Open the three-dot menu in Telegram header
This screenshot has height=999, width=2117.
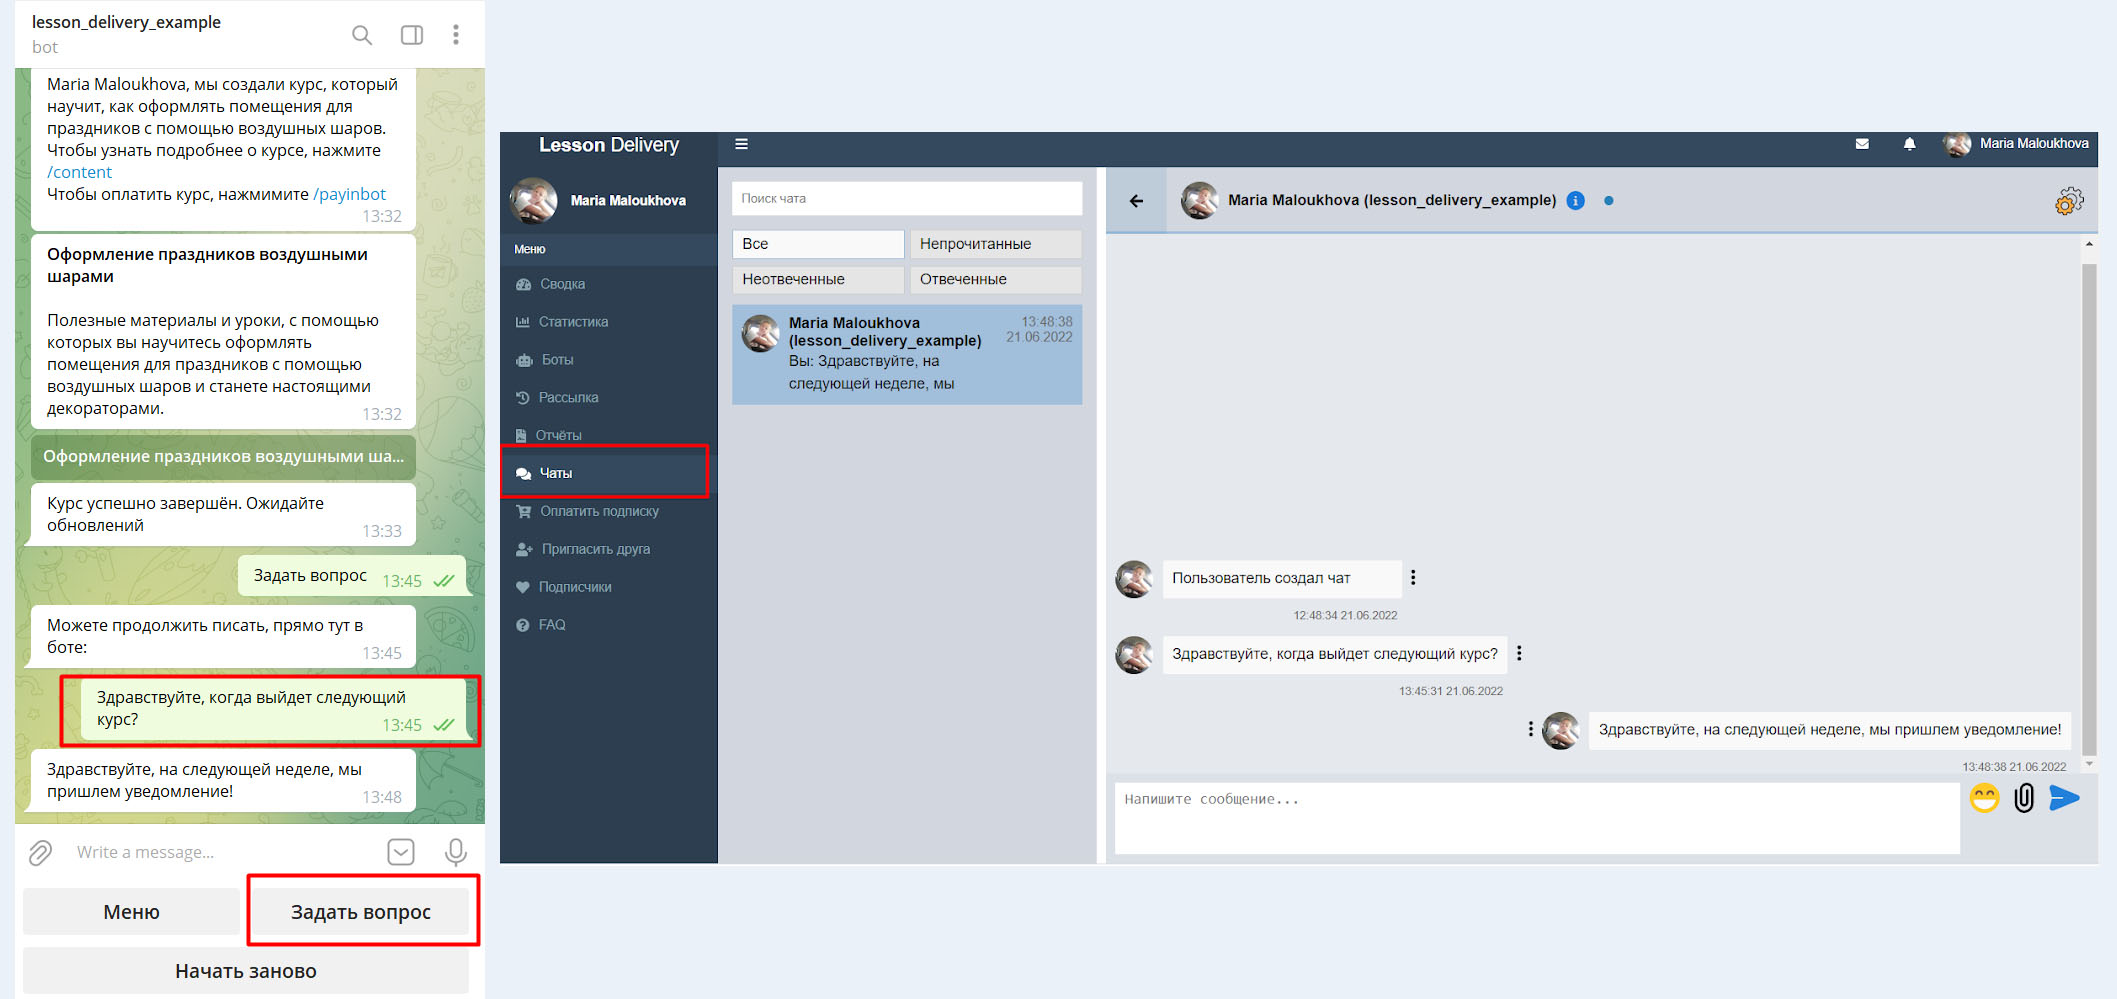coord(456,35)
